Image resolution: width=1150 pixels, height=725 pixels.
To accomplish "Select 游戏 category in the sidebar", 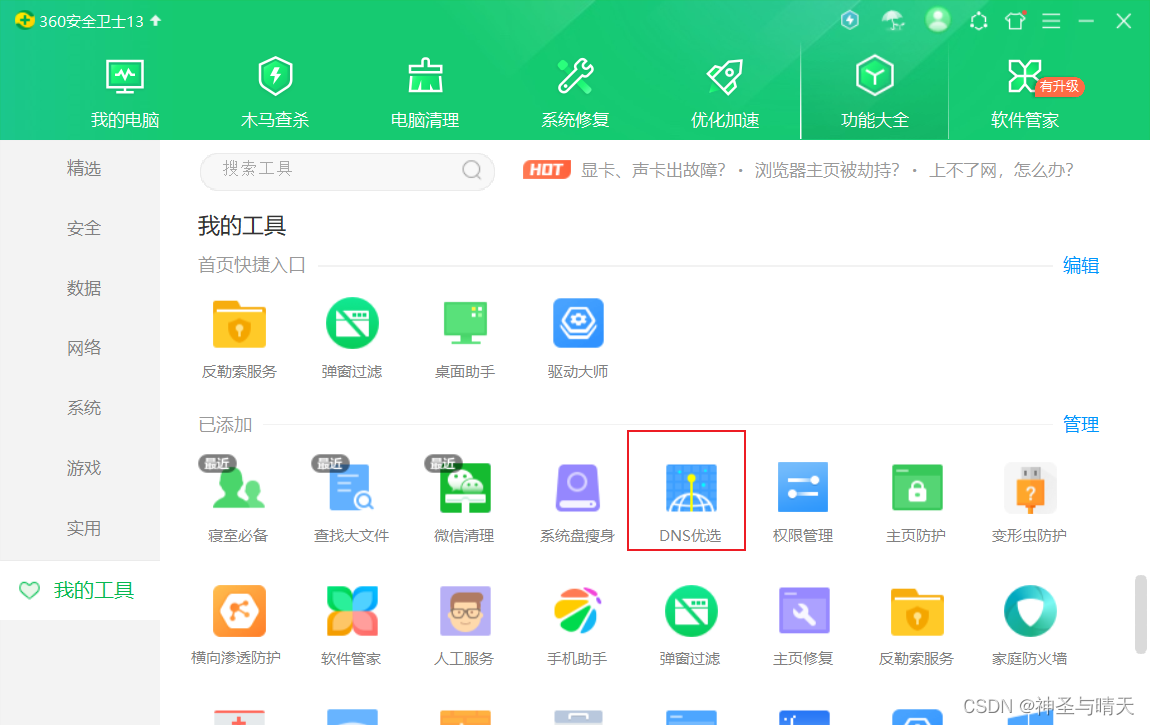I will point(84,468).
